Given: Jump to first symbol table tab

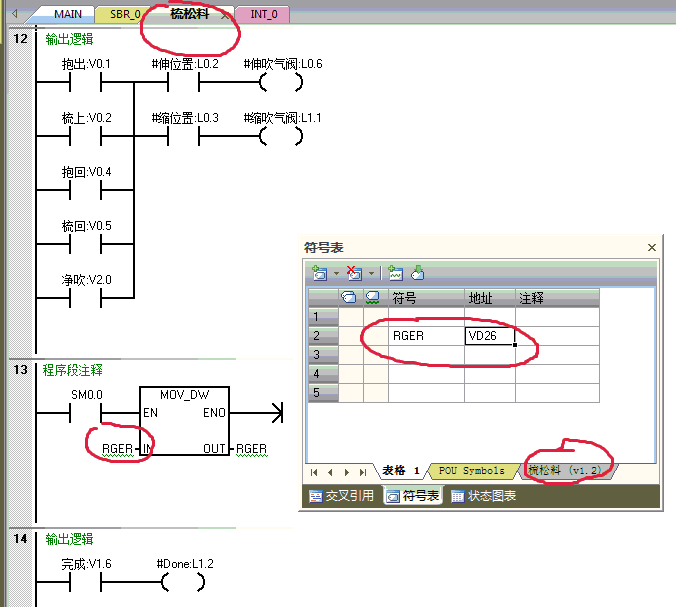Looking at the screenshot, I should tap(314, 472).
